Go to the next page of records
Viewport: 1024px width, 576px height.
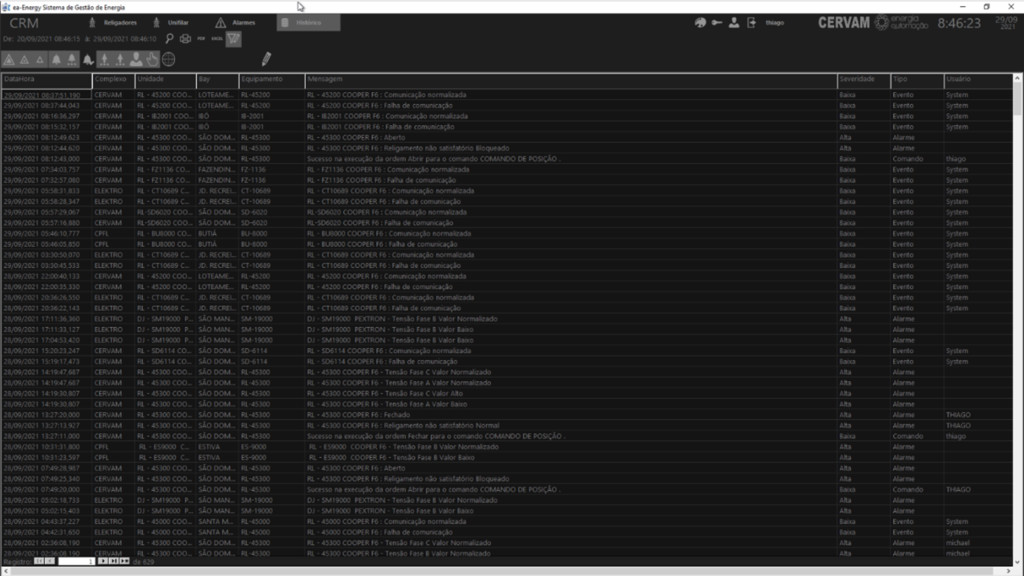[102, 562]
